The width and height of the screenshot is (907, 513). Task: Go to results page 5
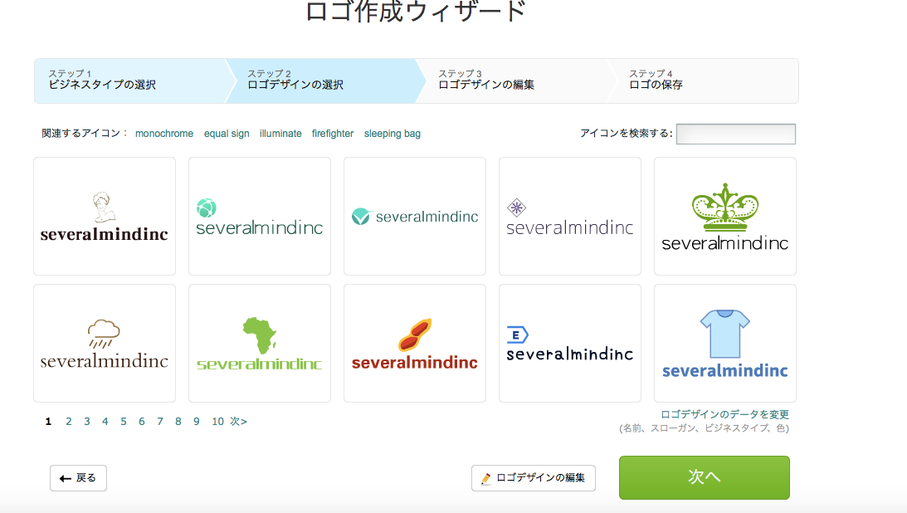tap(123, 422)
